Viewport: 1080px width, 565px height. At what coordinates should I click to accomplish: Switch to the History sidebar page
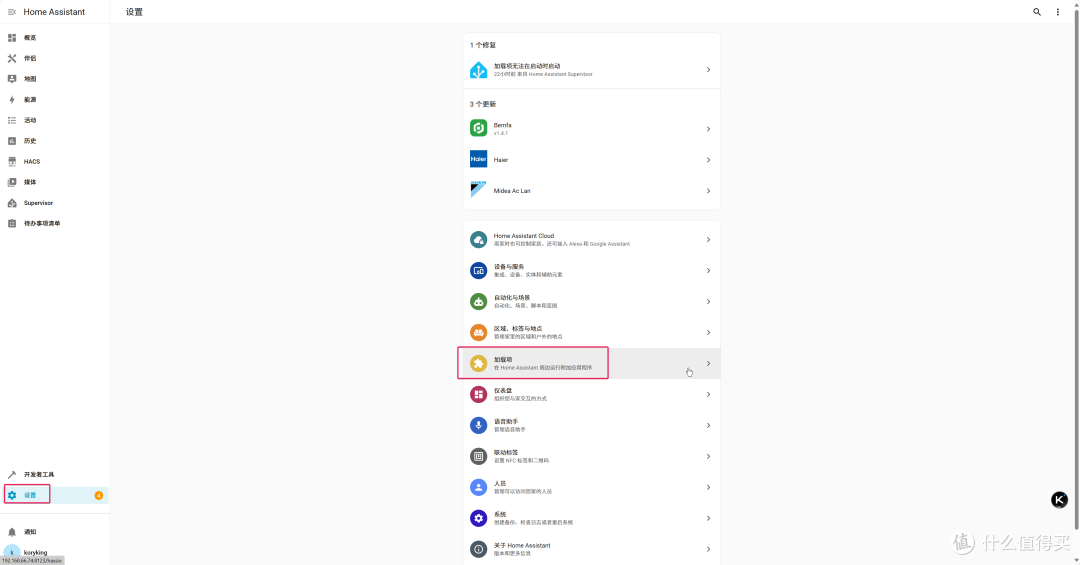click(30, 141)
